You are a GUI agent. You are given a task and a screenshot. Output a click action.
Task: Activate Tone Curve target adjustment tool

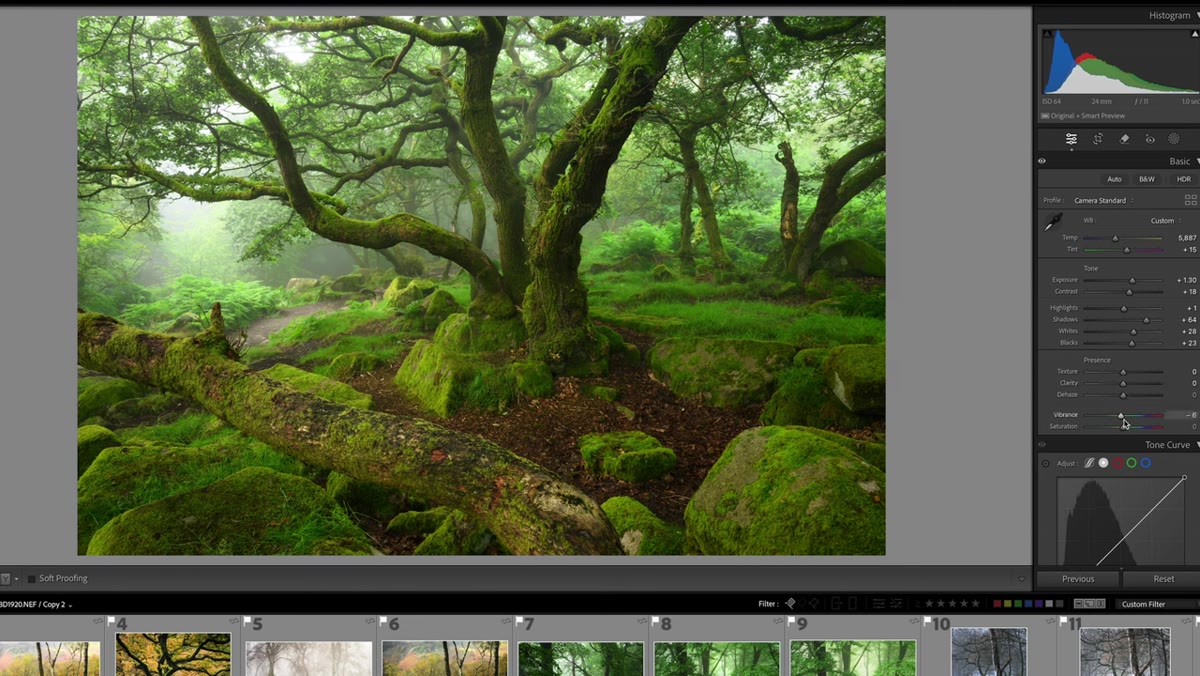[x=1046, y=463]
